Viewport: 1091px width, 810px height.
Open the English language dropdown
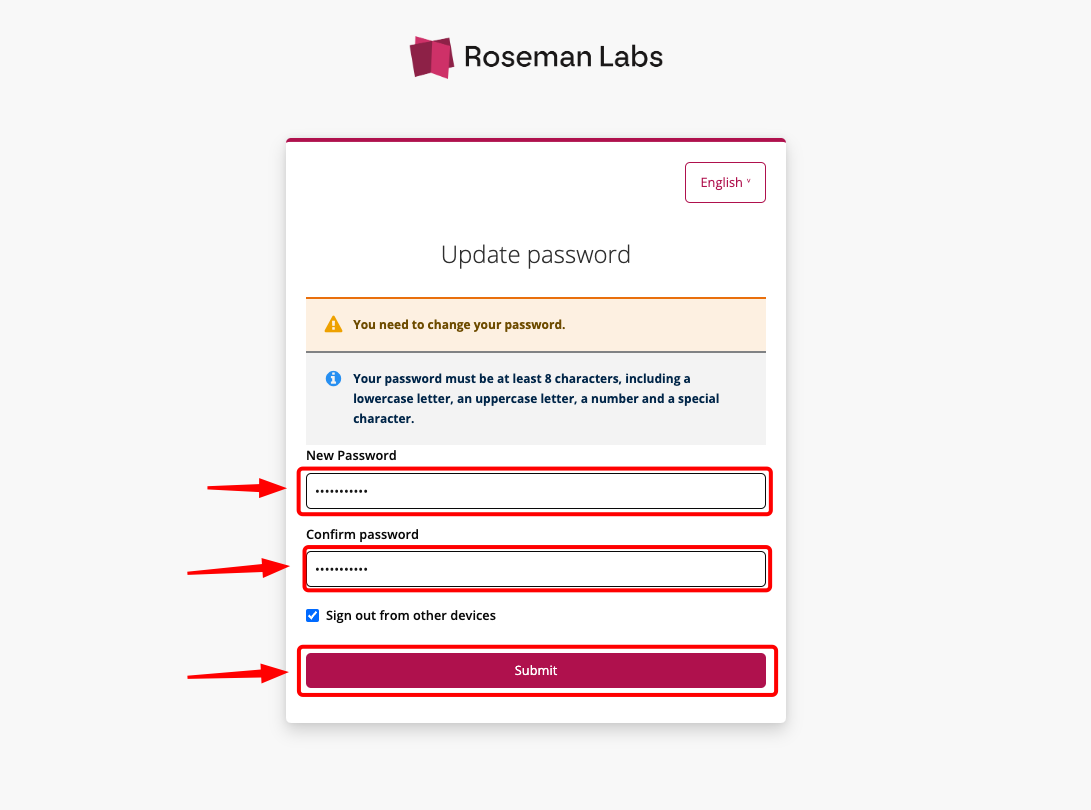tap(725, 182)
